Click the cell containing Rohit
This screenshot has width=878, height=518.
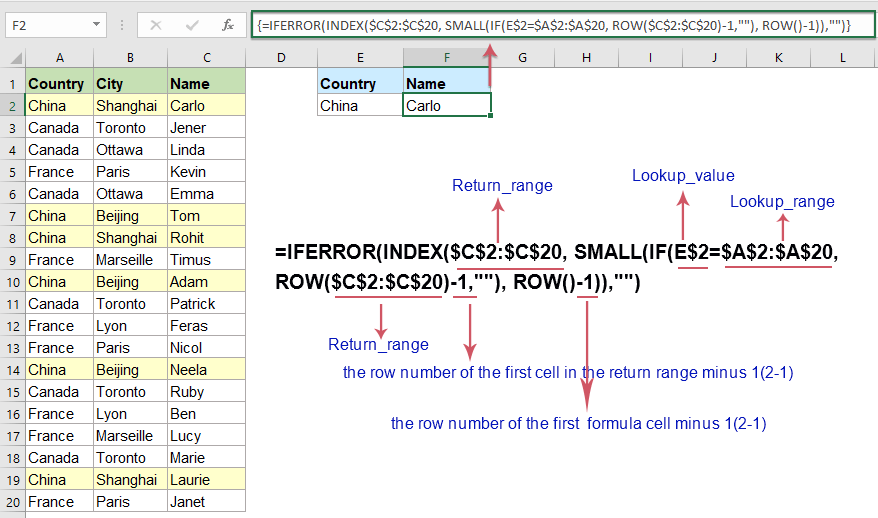coord(207,237)
